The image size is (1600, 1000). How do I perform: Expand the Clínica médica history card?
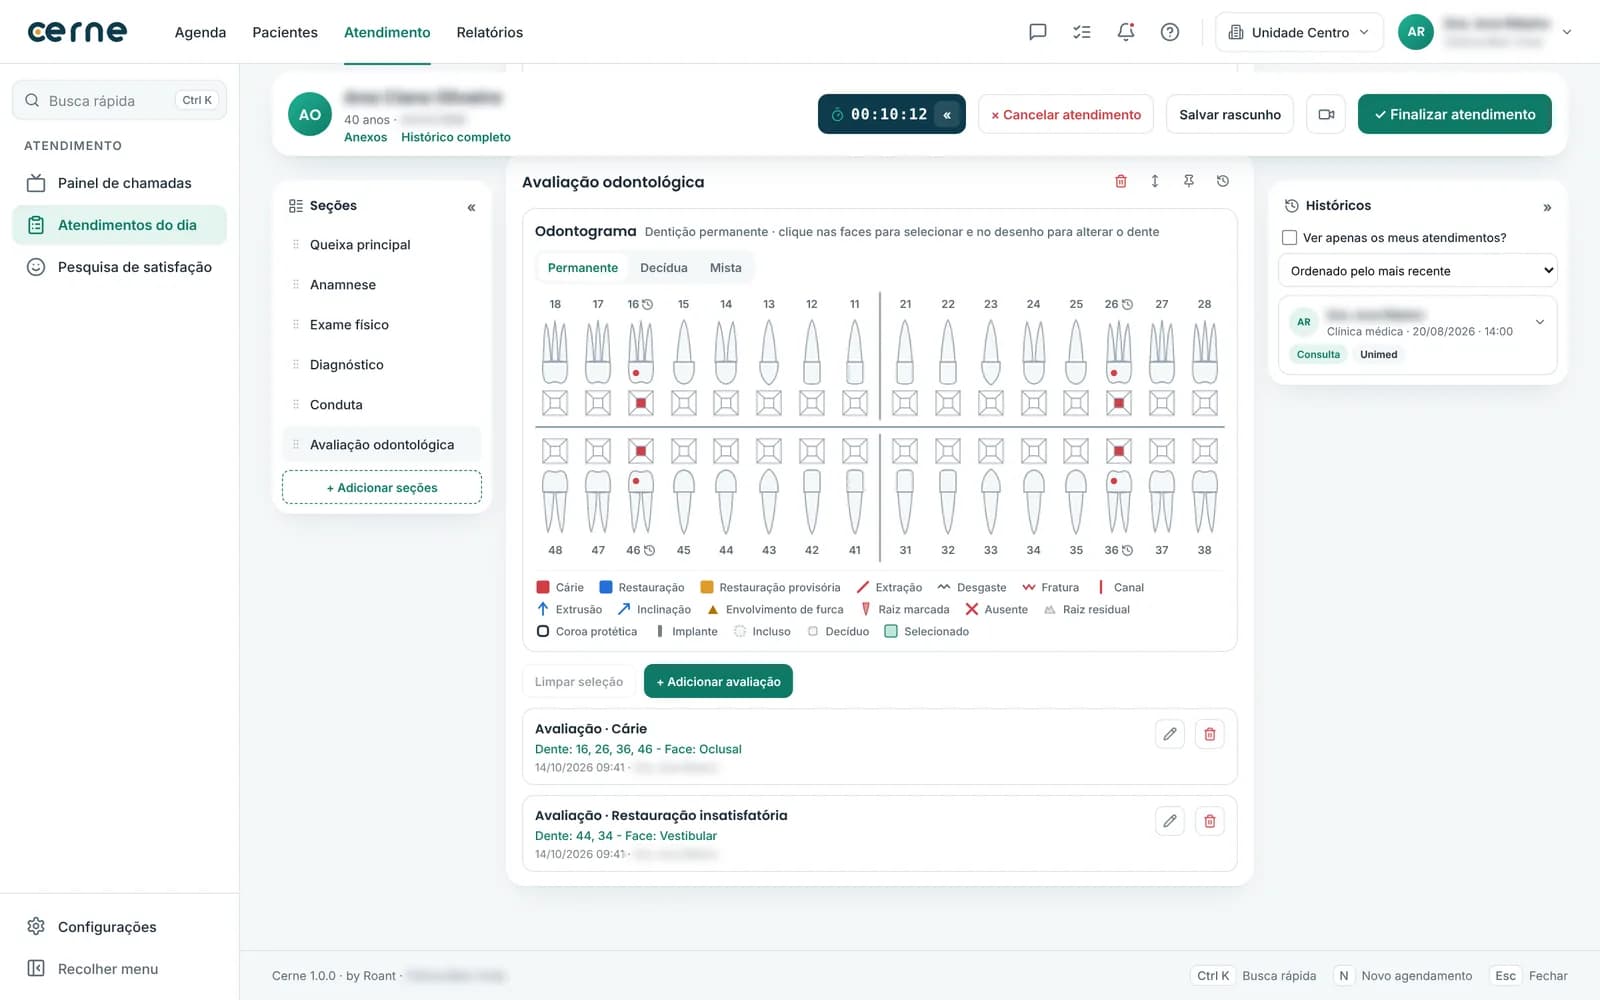tap(1540, 322)
